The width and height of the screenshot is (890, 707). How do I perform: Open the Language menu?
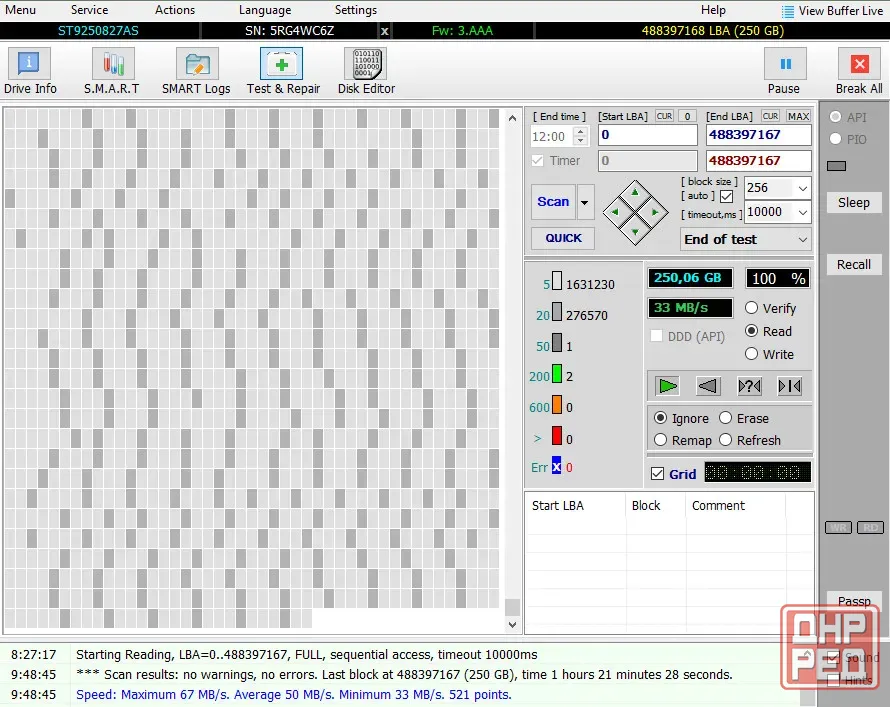tap(265, 10)
